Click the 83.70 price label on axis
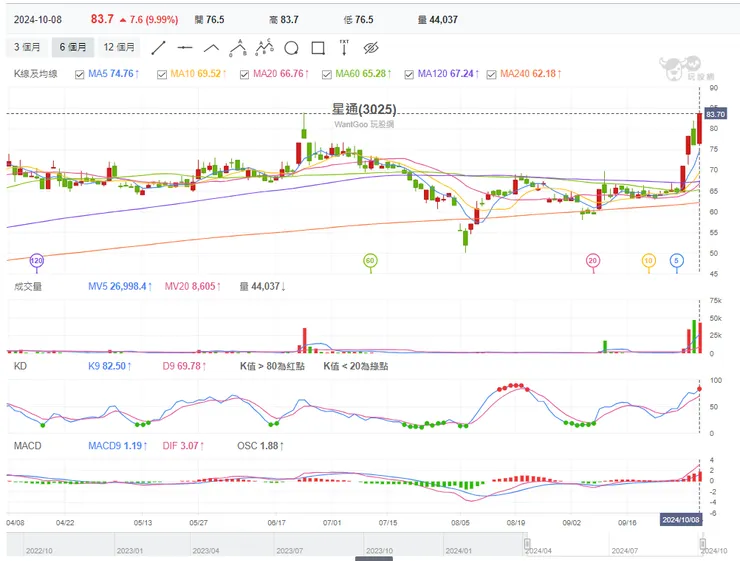 pos(715,114)
